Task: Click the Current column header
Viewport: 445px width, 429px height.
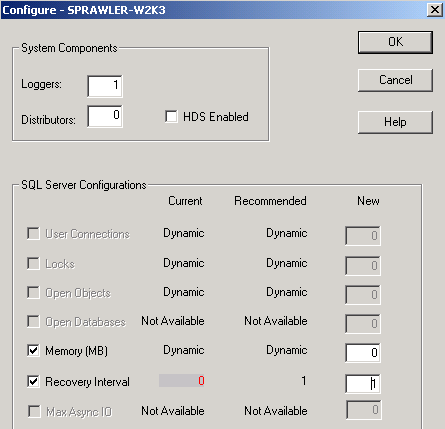Action: (x=185, y=201)
